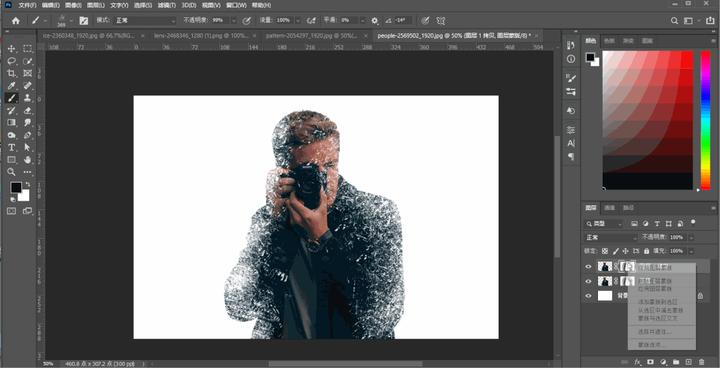Screen dimensions: 720x368
Task: Toggle lock transparent pixels icon
Action: point(605,251)
